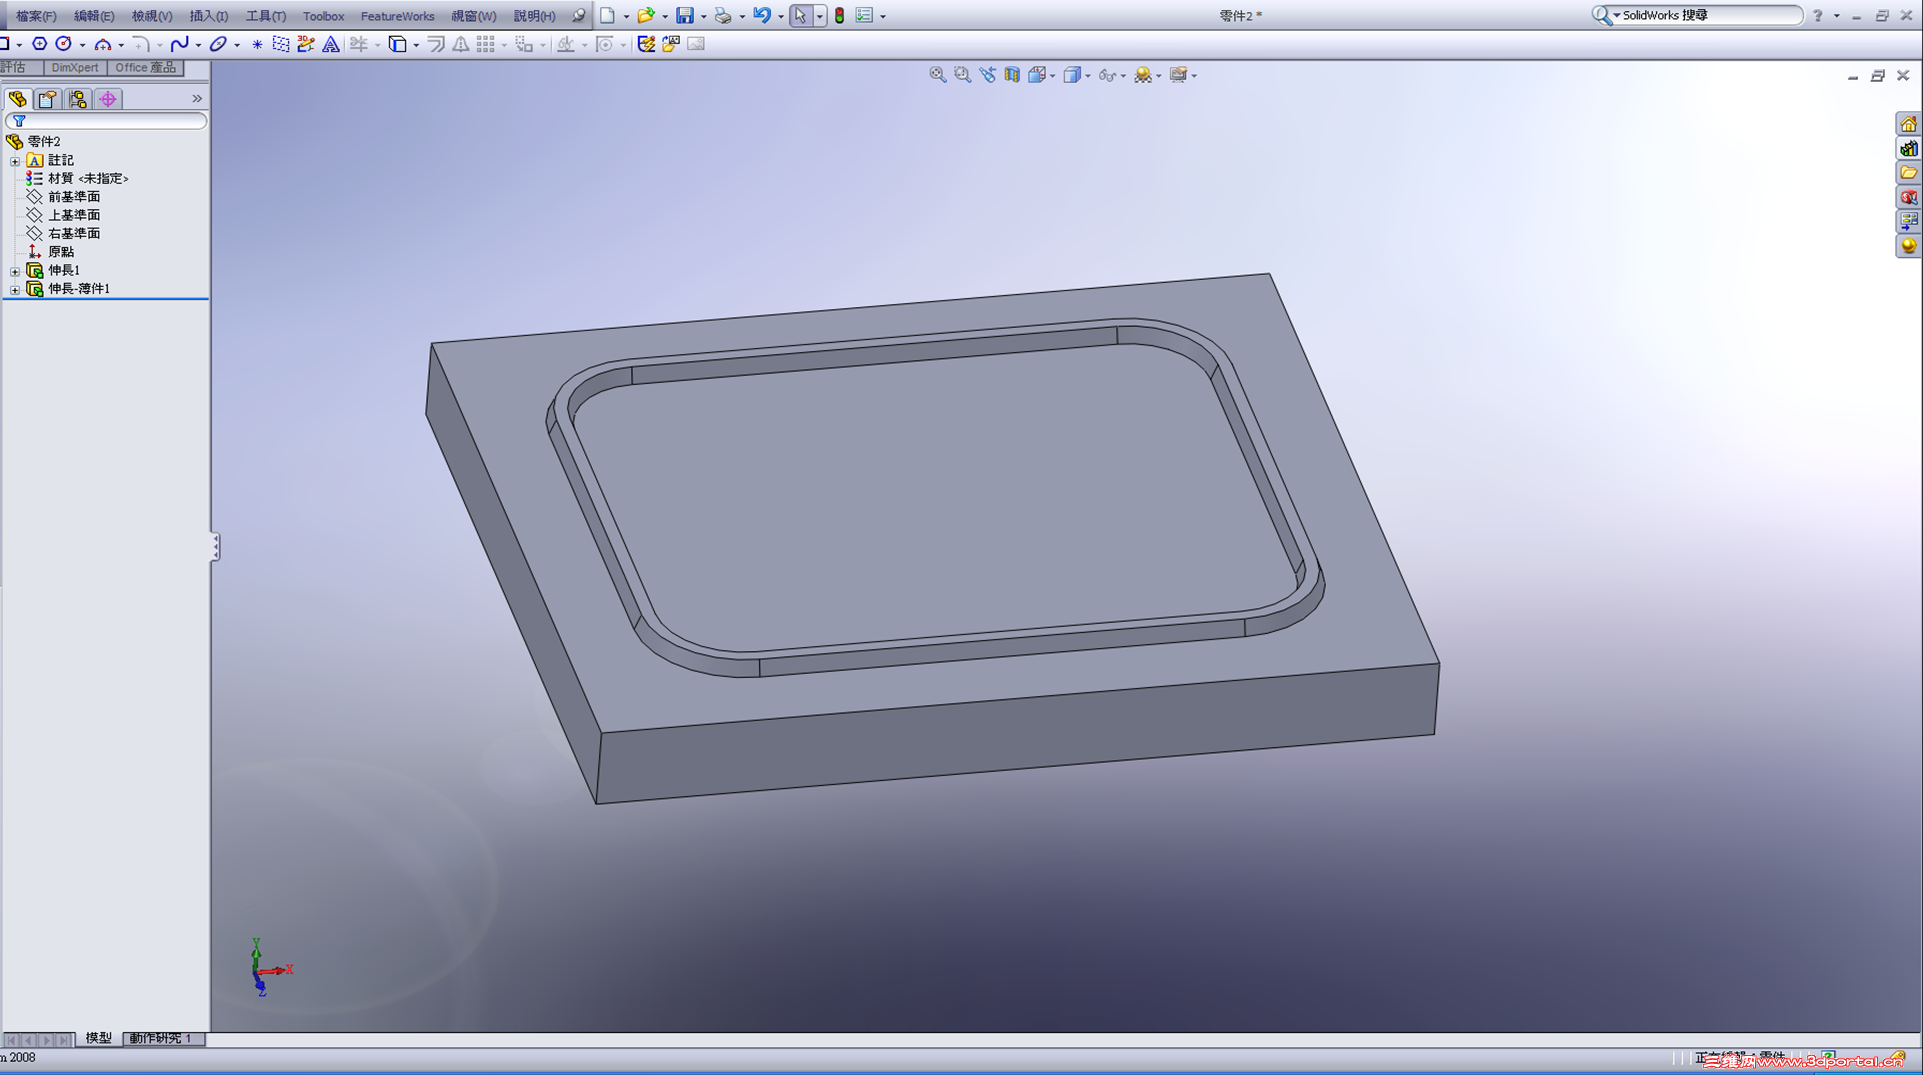Activate the Select arrow tool
Image resolution: width=1923 pixels, height=1075 pixels.
[800, 16]
